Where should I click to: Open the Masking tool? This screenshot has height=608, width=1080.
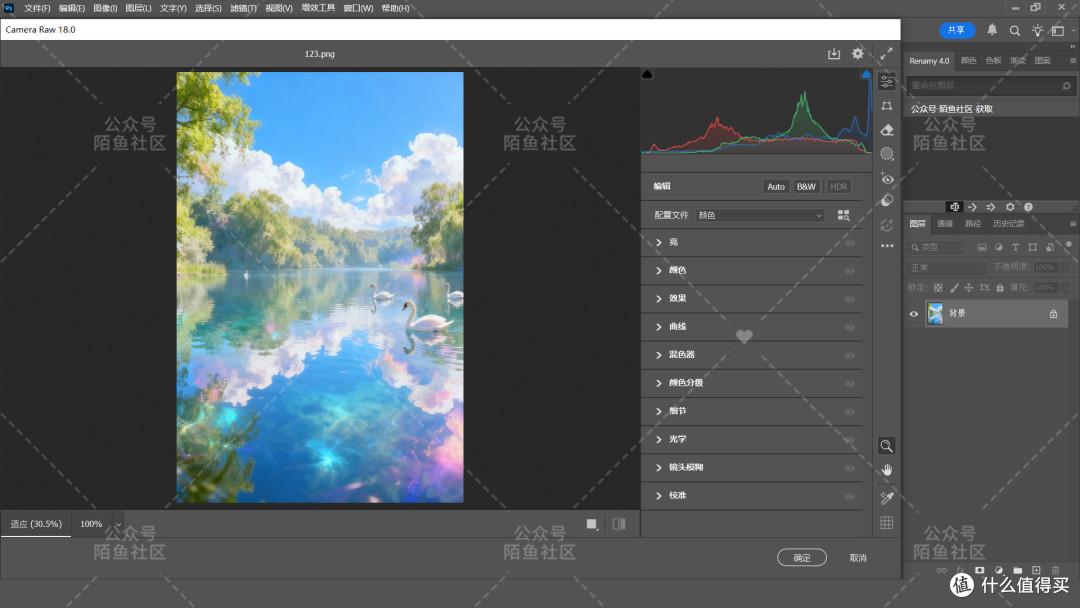pyautogui.click(x=887, y=154)
